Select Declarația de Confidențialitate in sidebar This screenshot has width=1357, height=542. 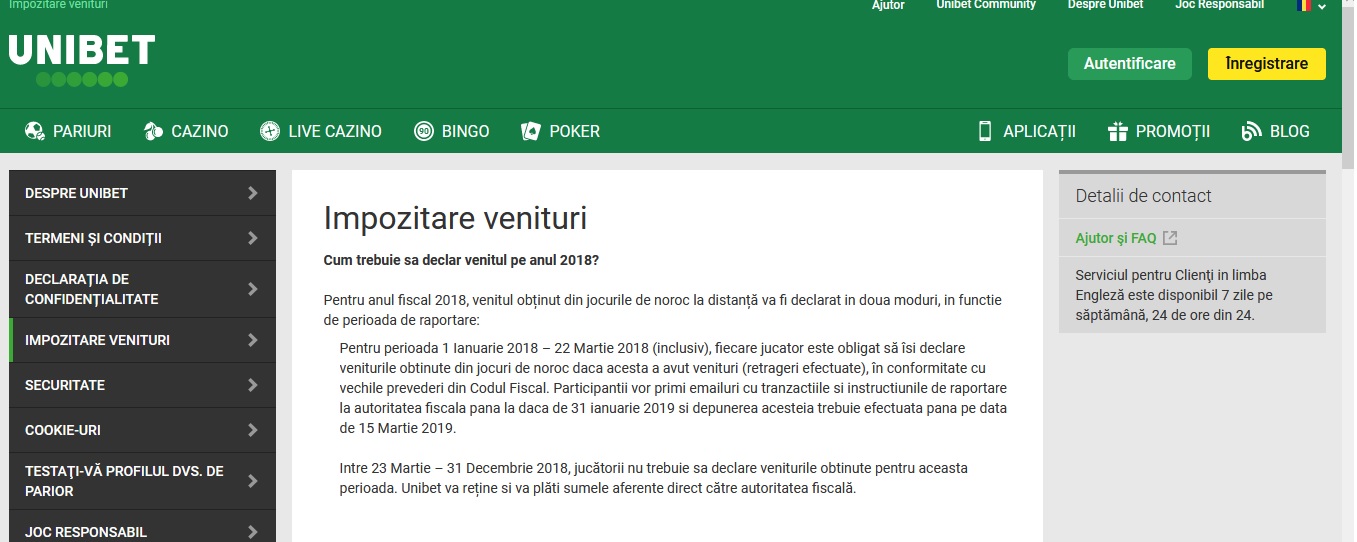[x=142, y=289]
